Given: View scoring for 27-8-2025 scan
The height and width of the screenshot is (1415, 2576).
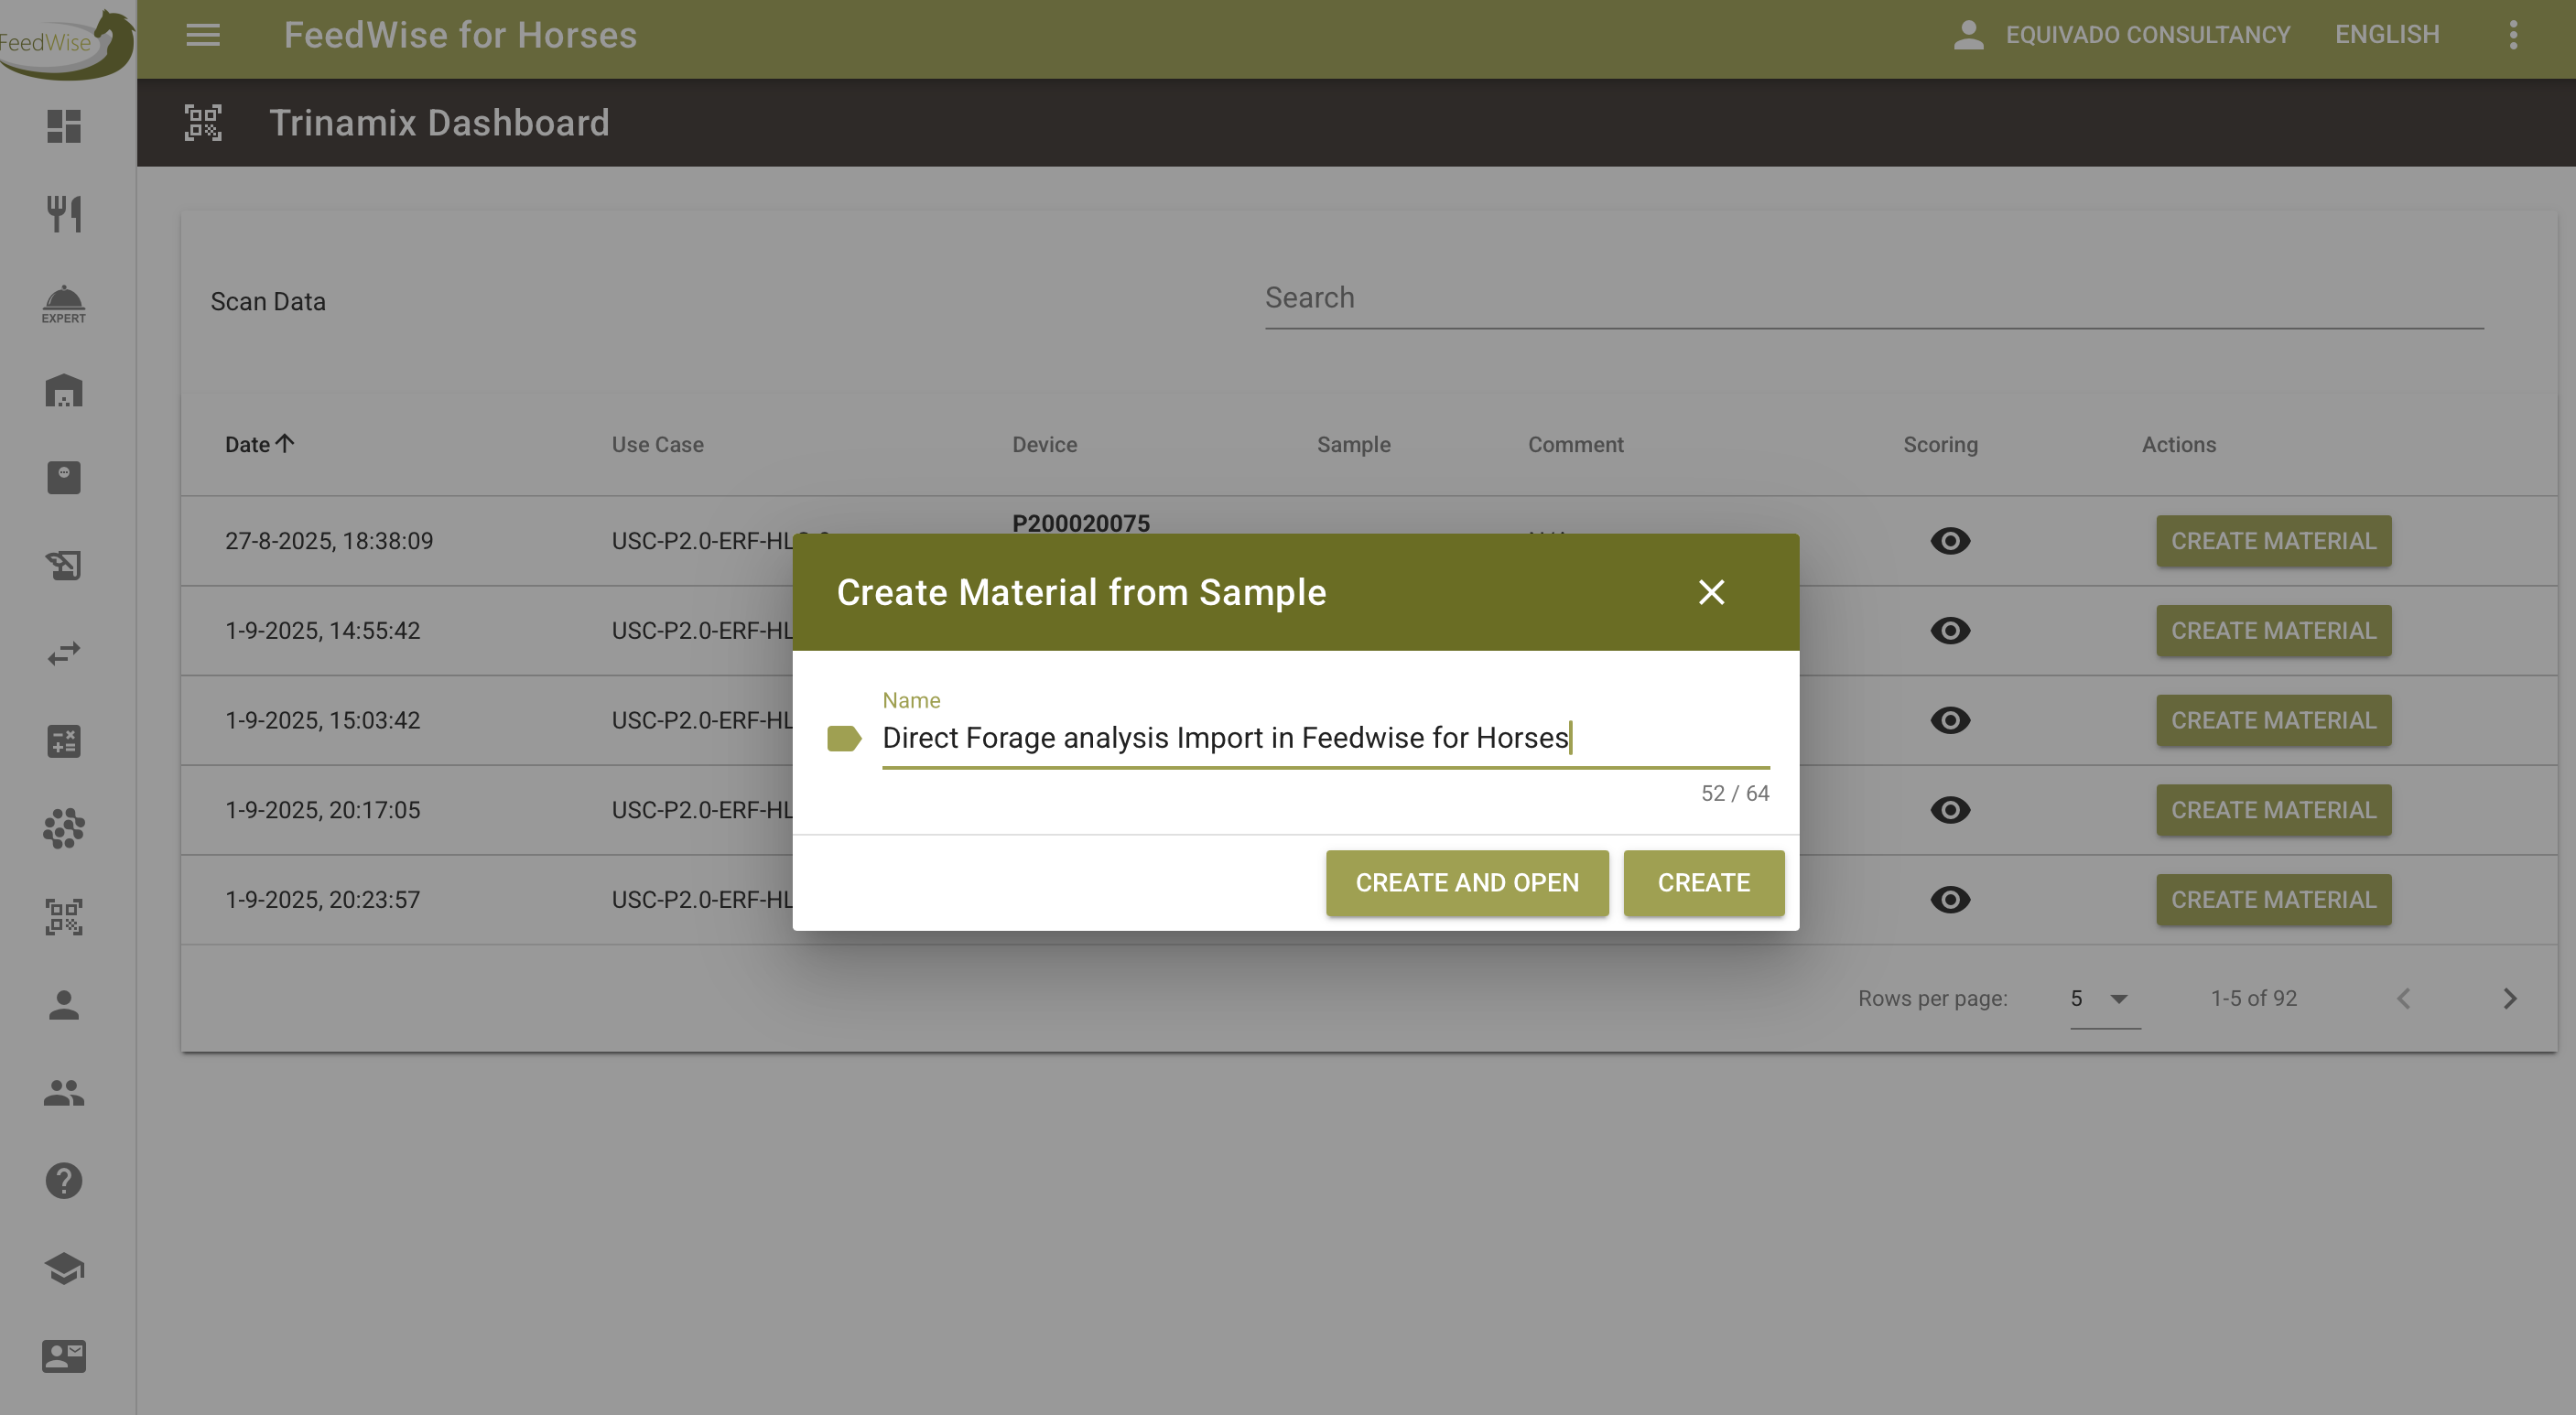Looking at the screenshot, I should tap(1949, 541).
